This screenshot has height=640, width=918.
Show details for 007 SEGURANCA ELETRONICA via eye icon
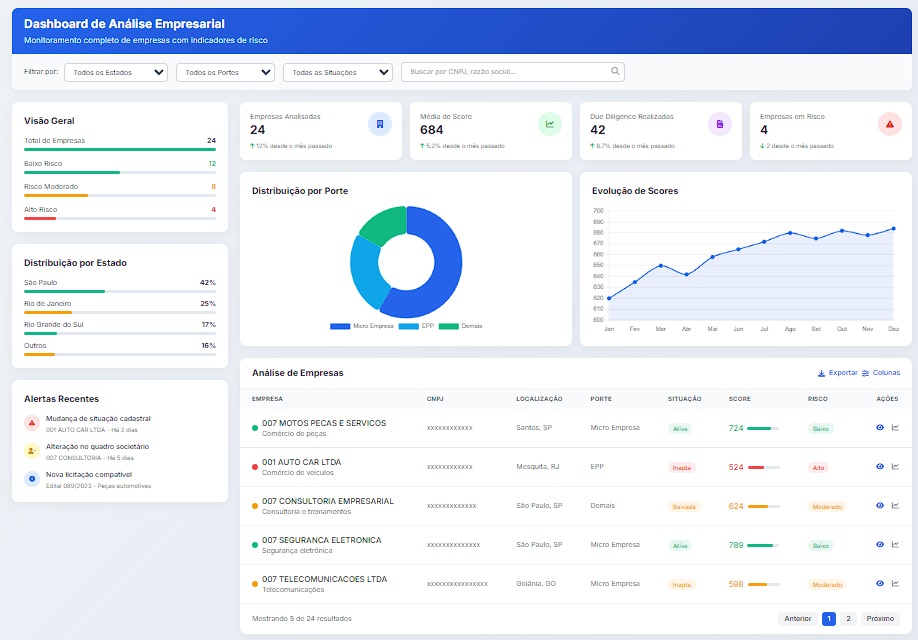pyautogui.click(x=881, y=544)
